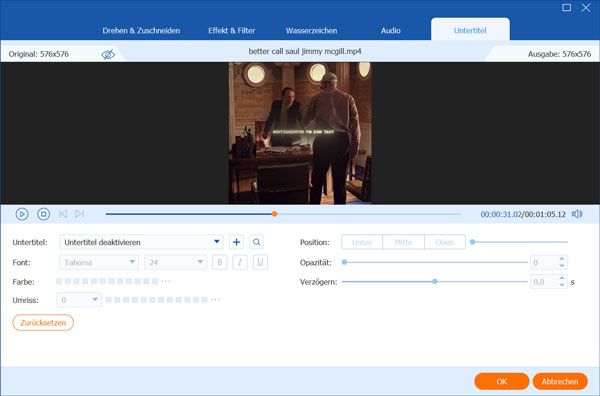
Task: Increase Opazität with up arrow
Action: (x=562, y=259)
